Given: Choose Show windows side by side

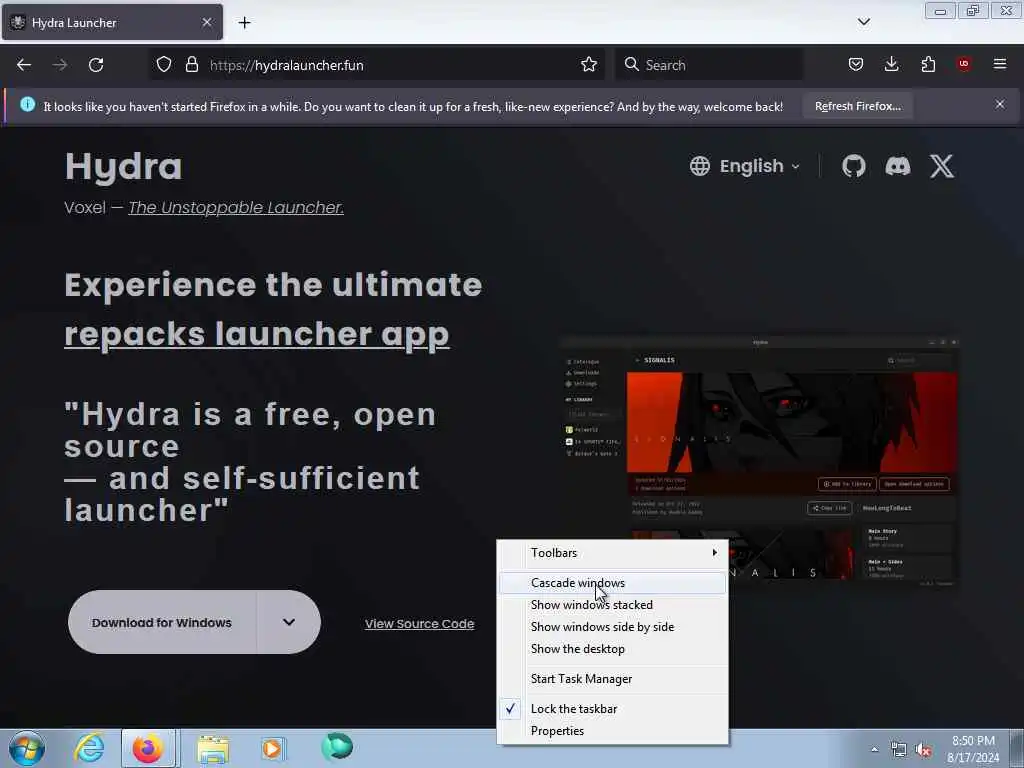Looking at the screenshot, I should click(x=613, y=626).
